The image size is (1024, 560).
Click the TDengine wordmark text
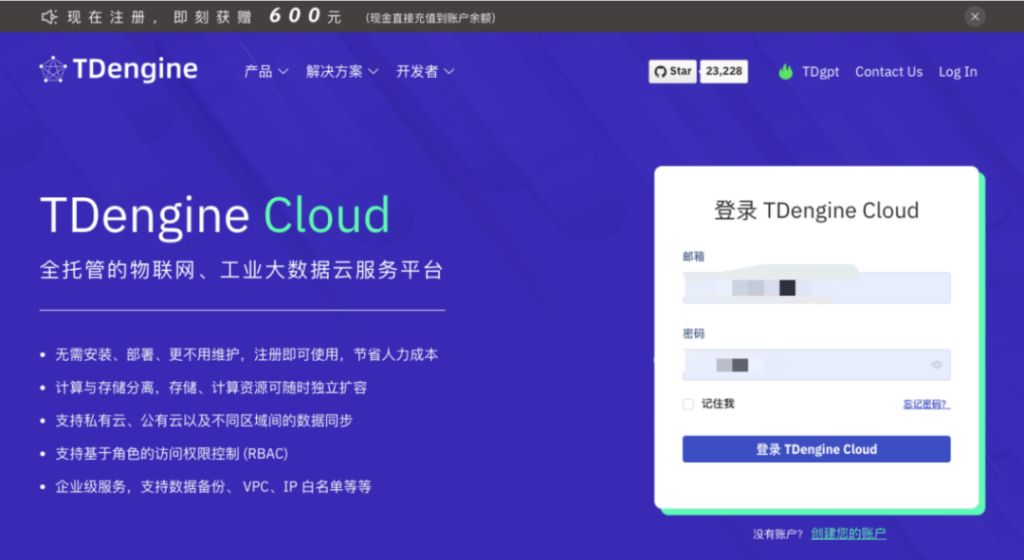pos(135,69)
